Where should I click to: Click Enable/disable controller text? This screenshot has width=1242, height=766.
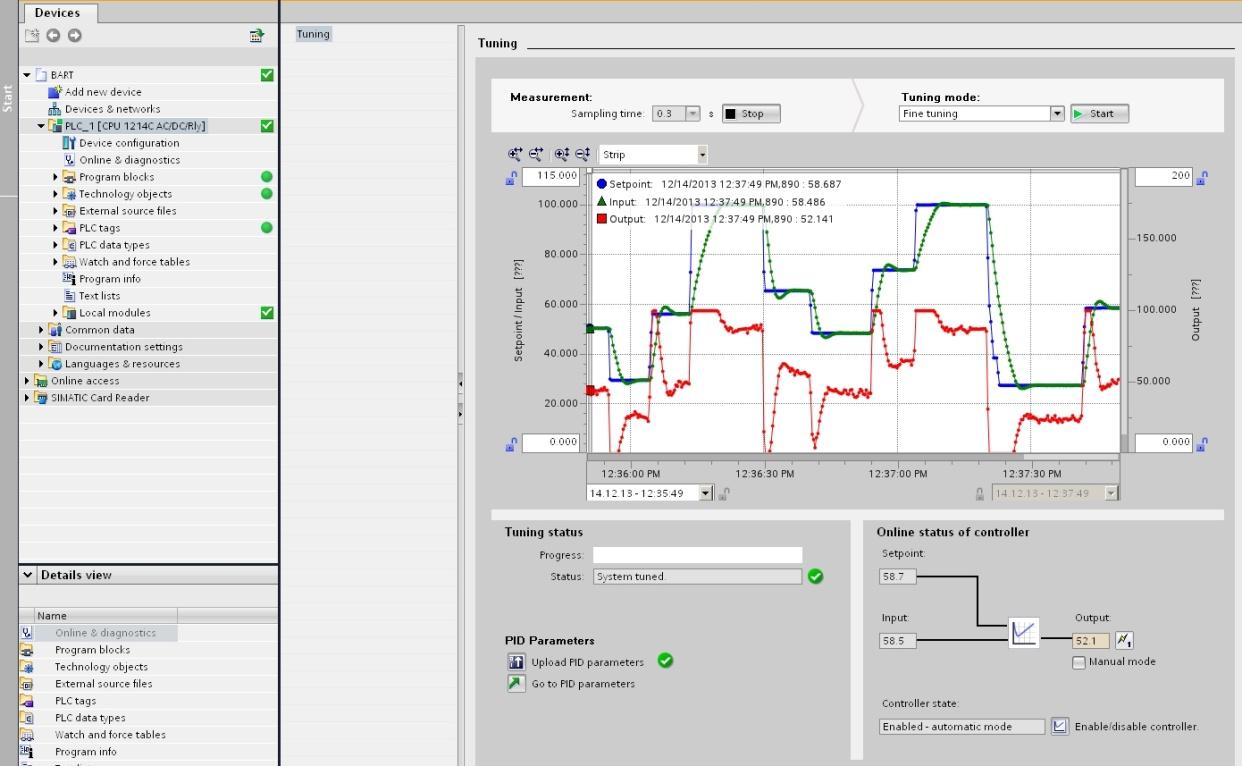click(x=1136, y=727)
